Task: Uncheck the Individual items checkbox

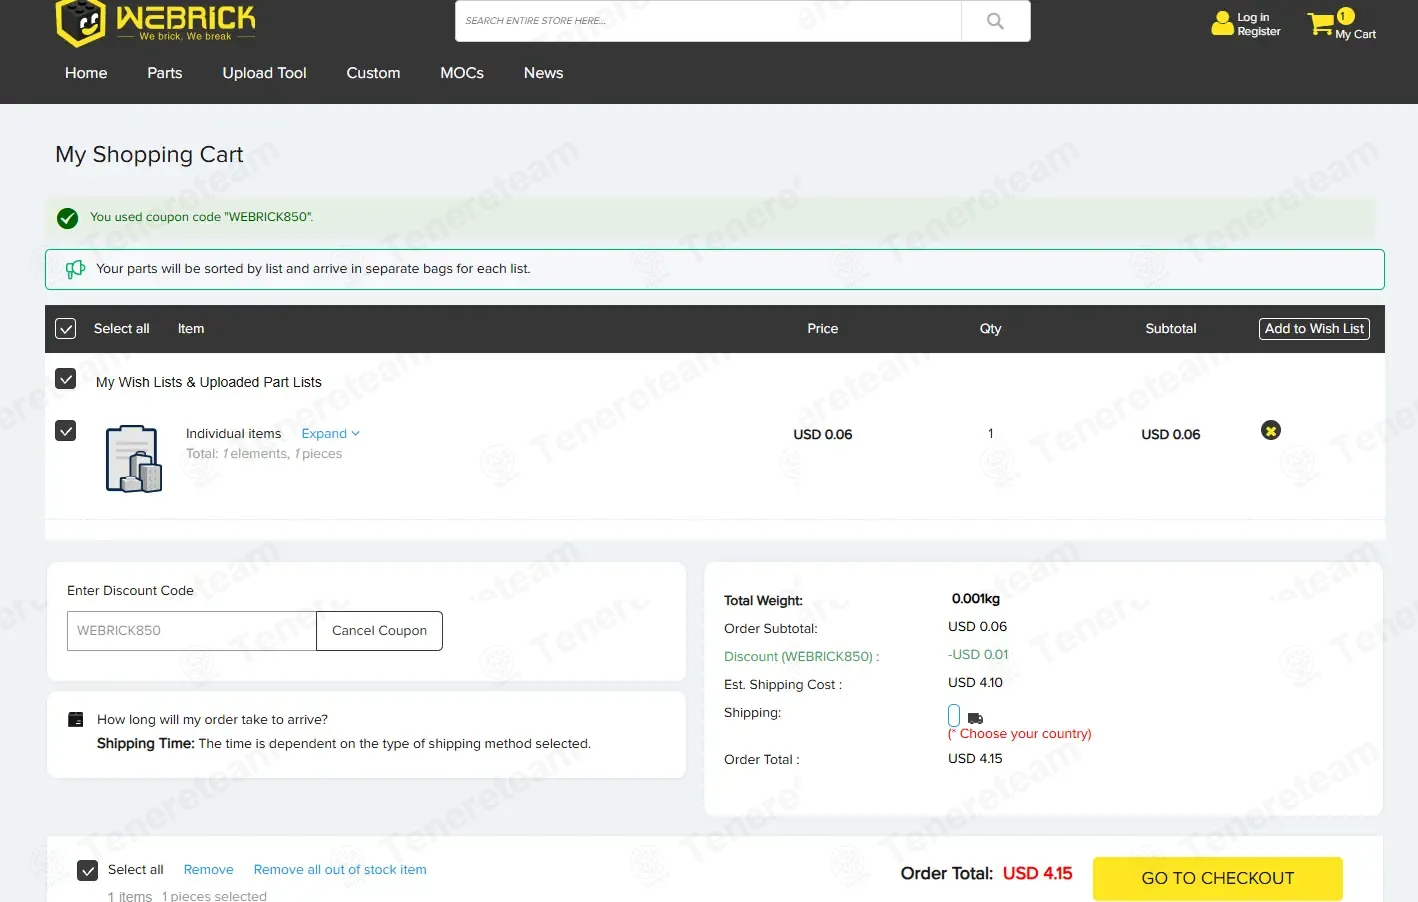Action: point(66,431)
